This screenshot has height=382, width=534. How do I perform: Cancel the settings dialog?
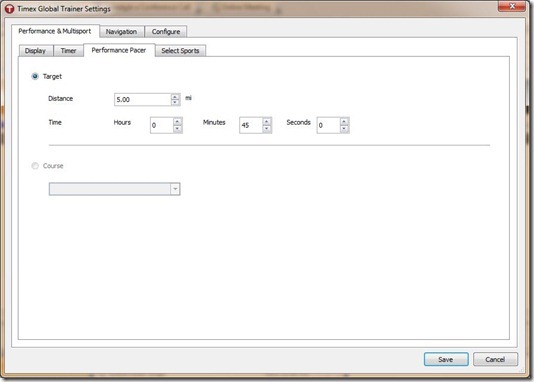(495, 360)
